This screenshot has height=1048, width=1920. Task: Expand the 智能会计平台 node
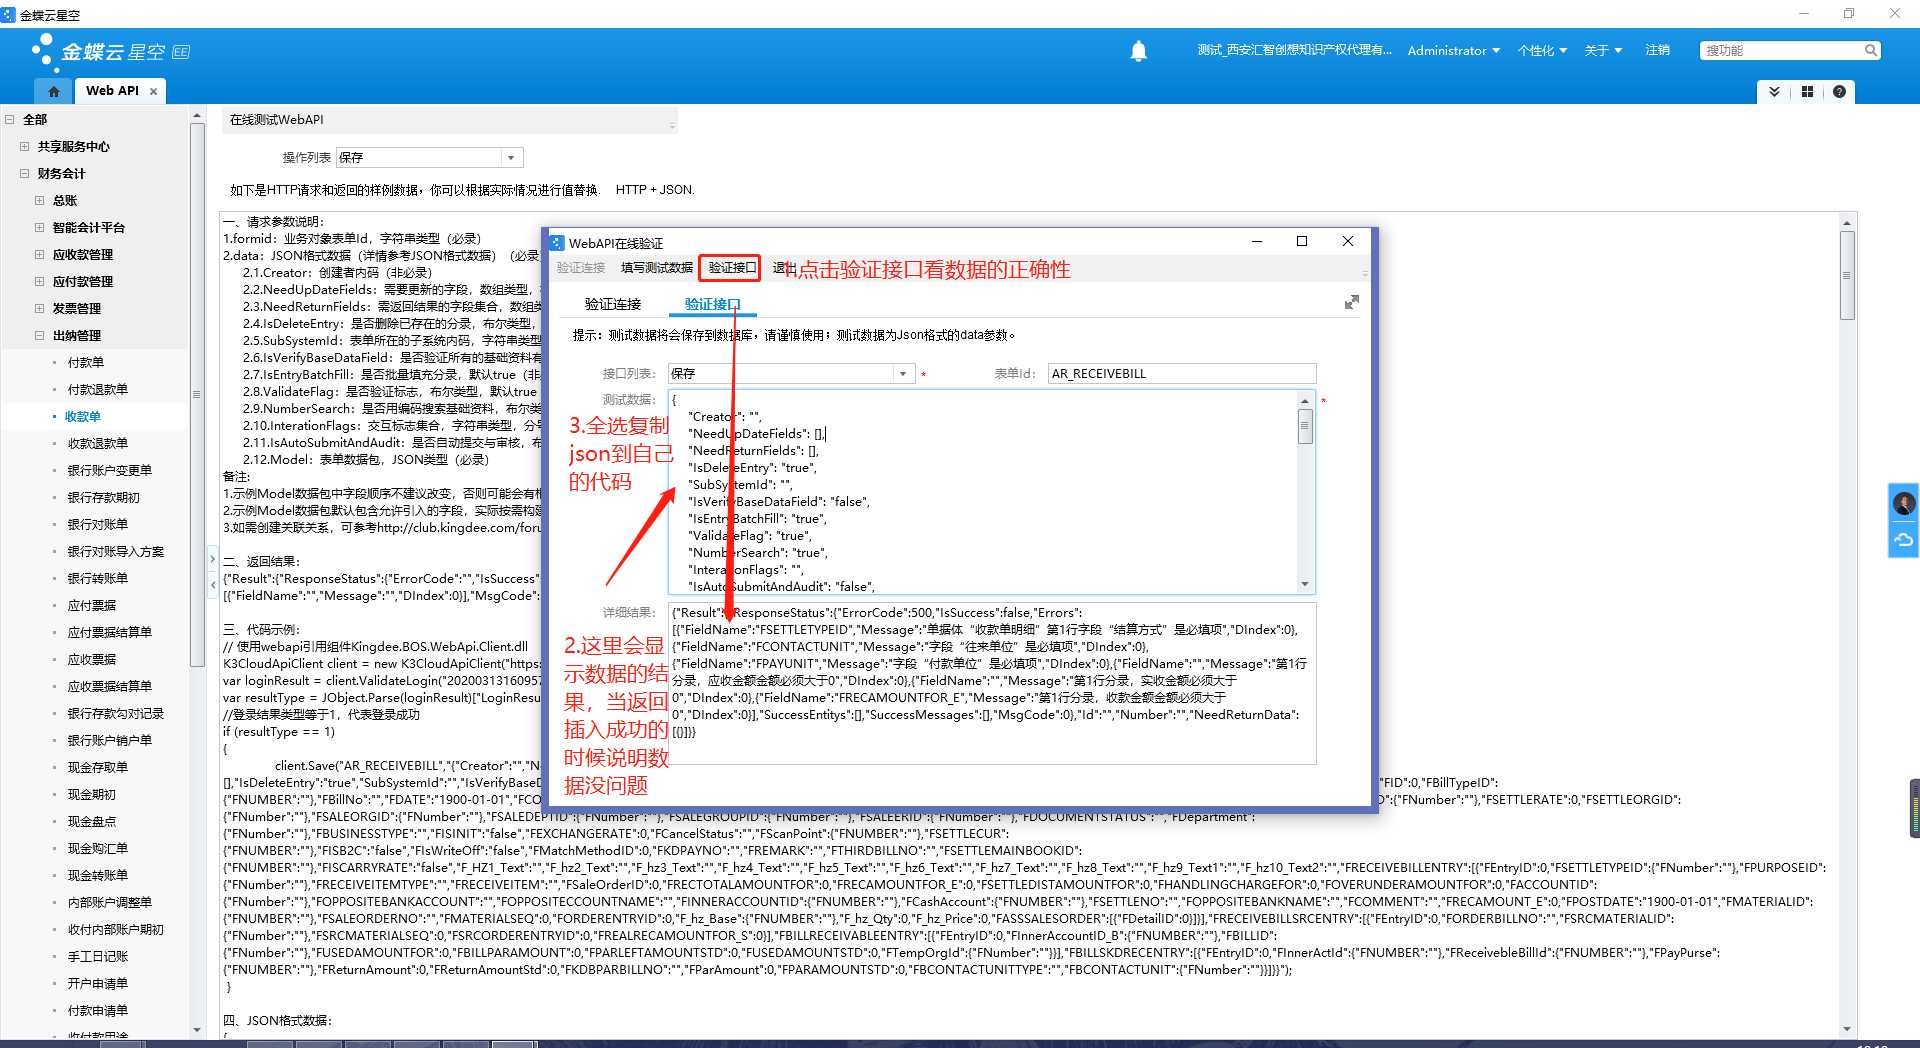coord(40,227)
